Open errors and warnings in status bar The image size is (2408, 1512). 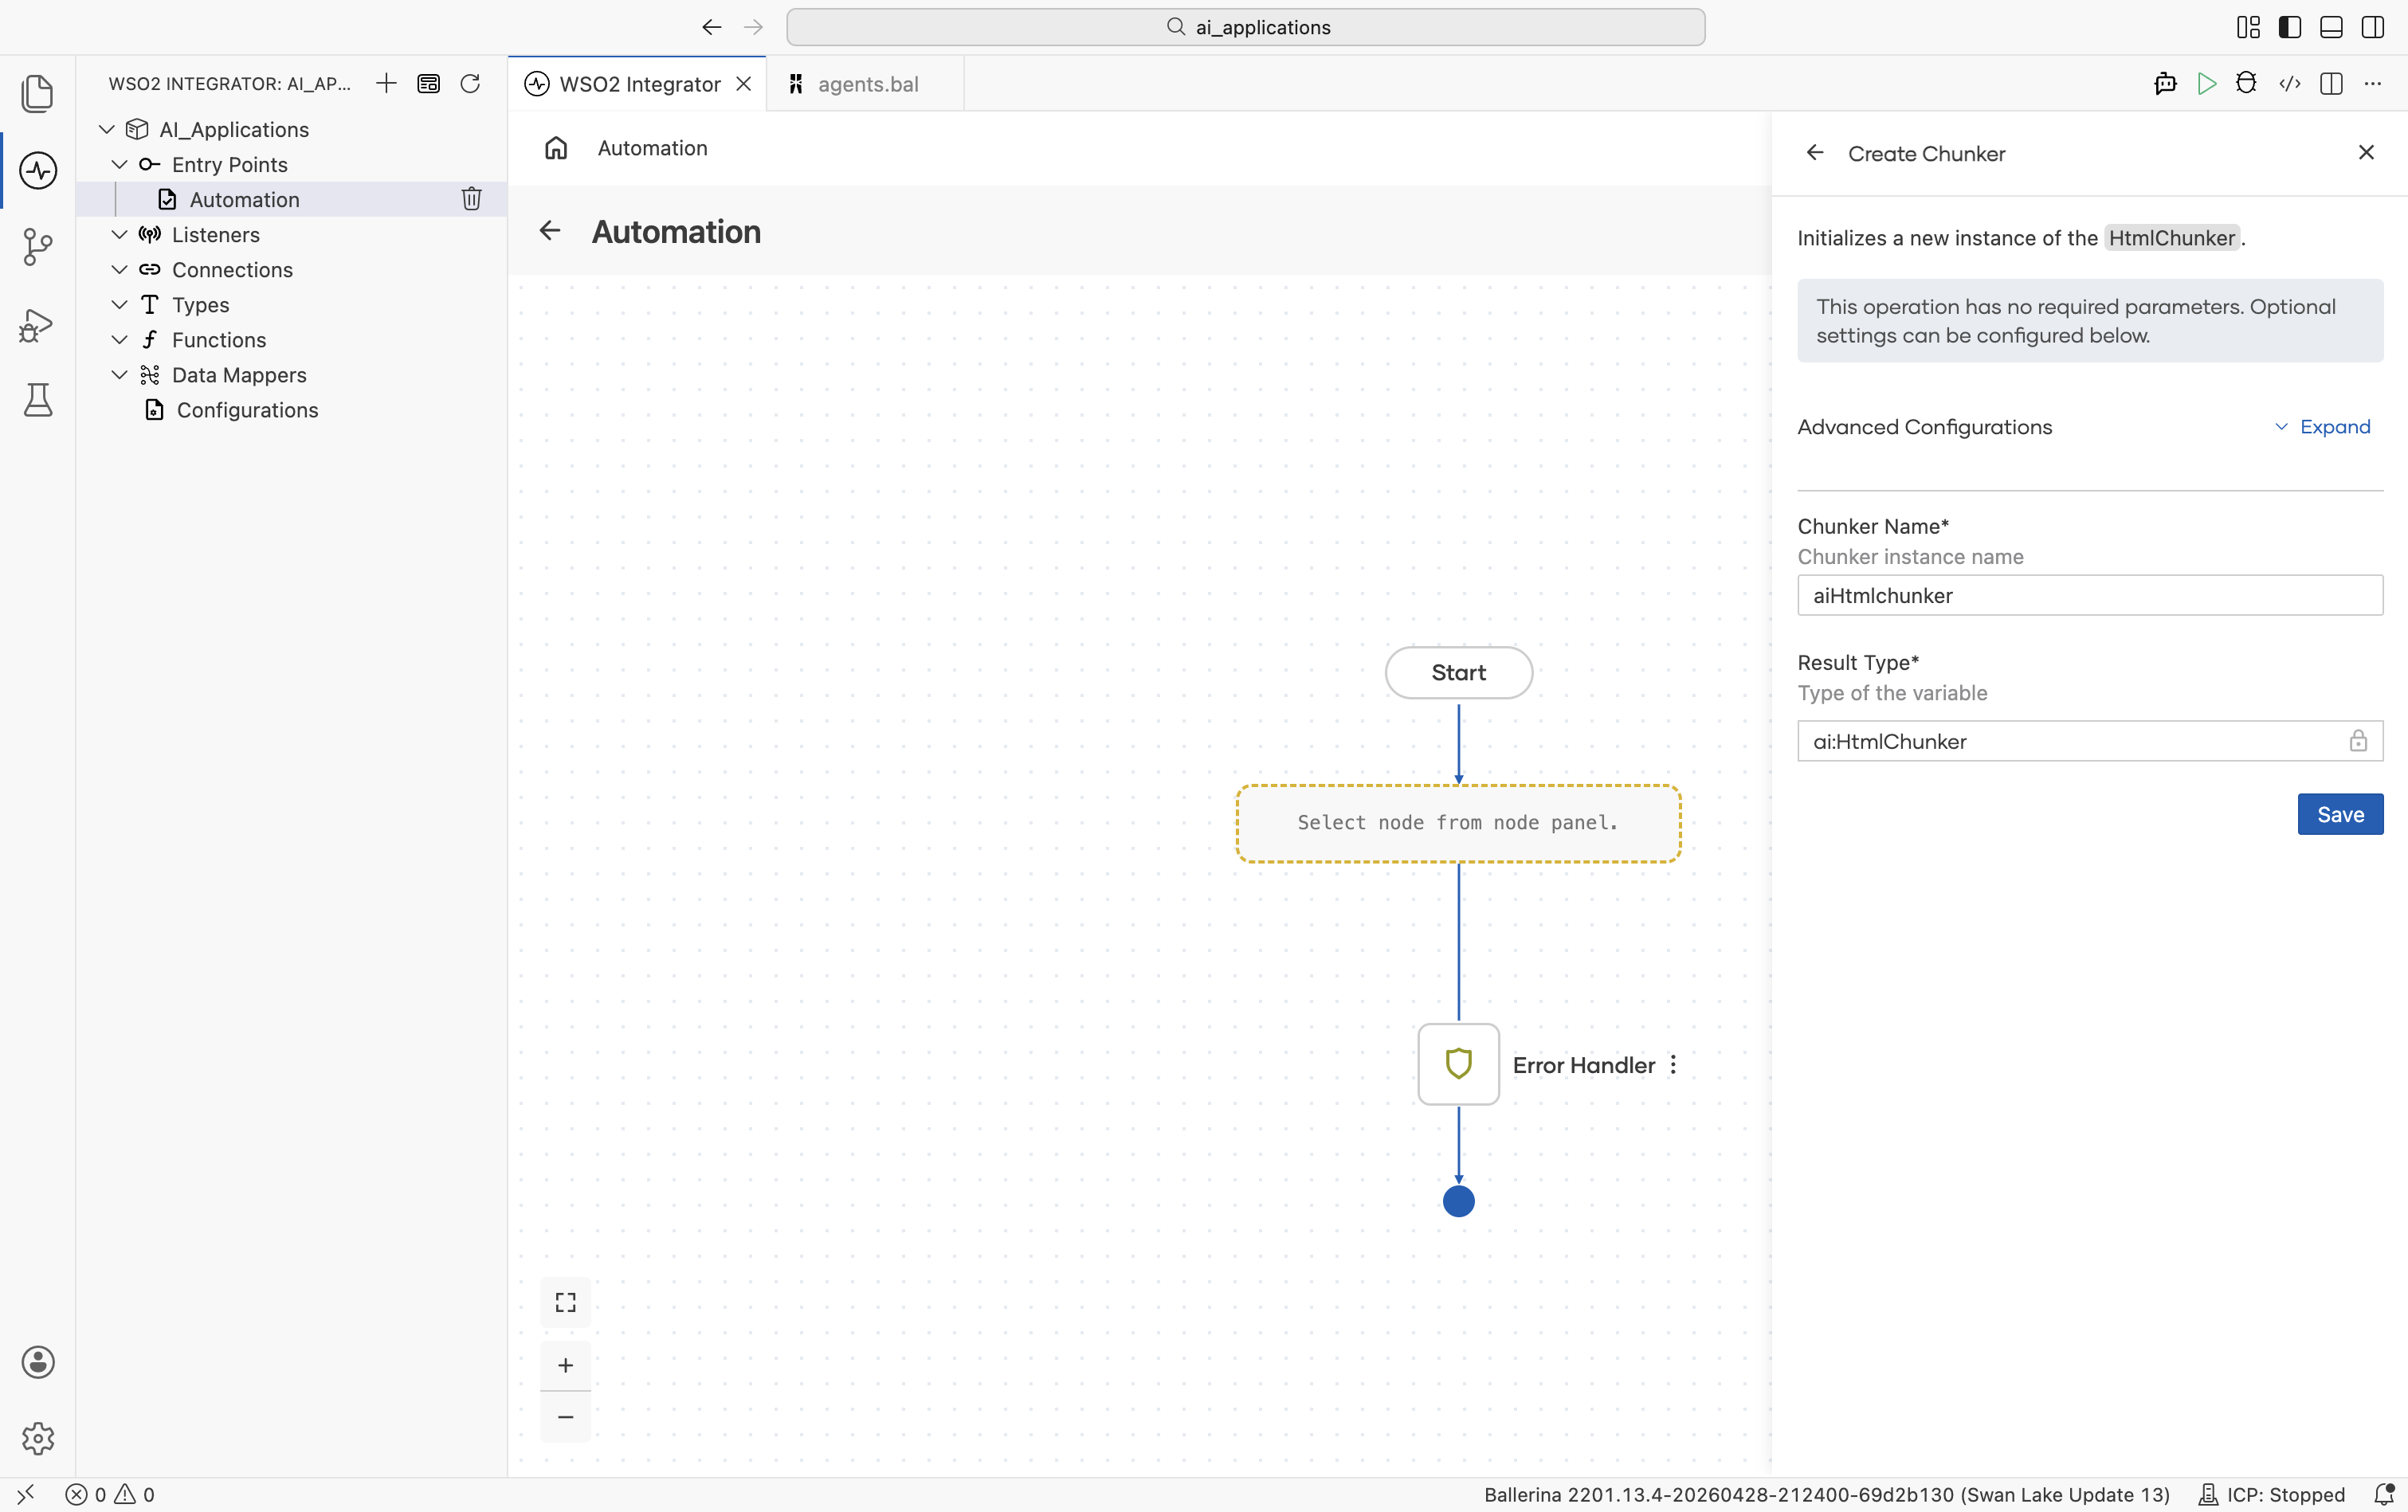[x=110, y=1494]
